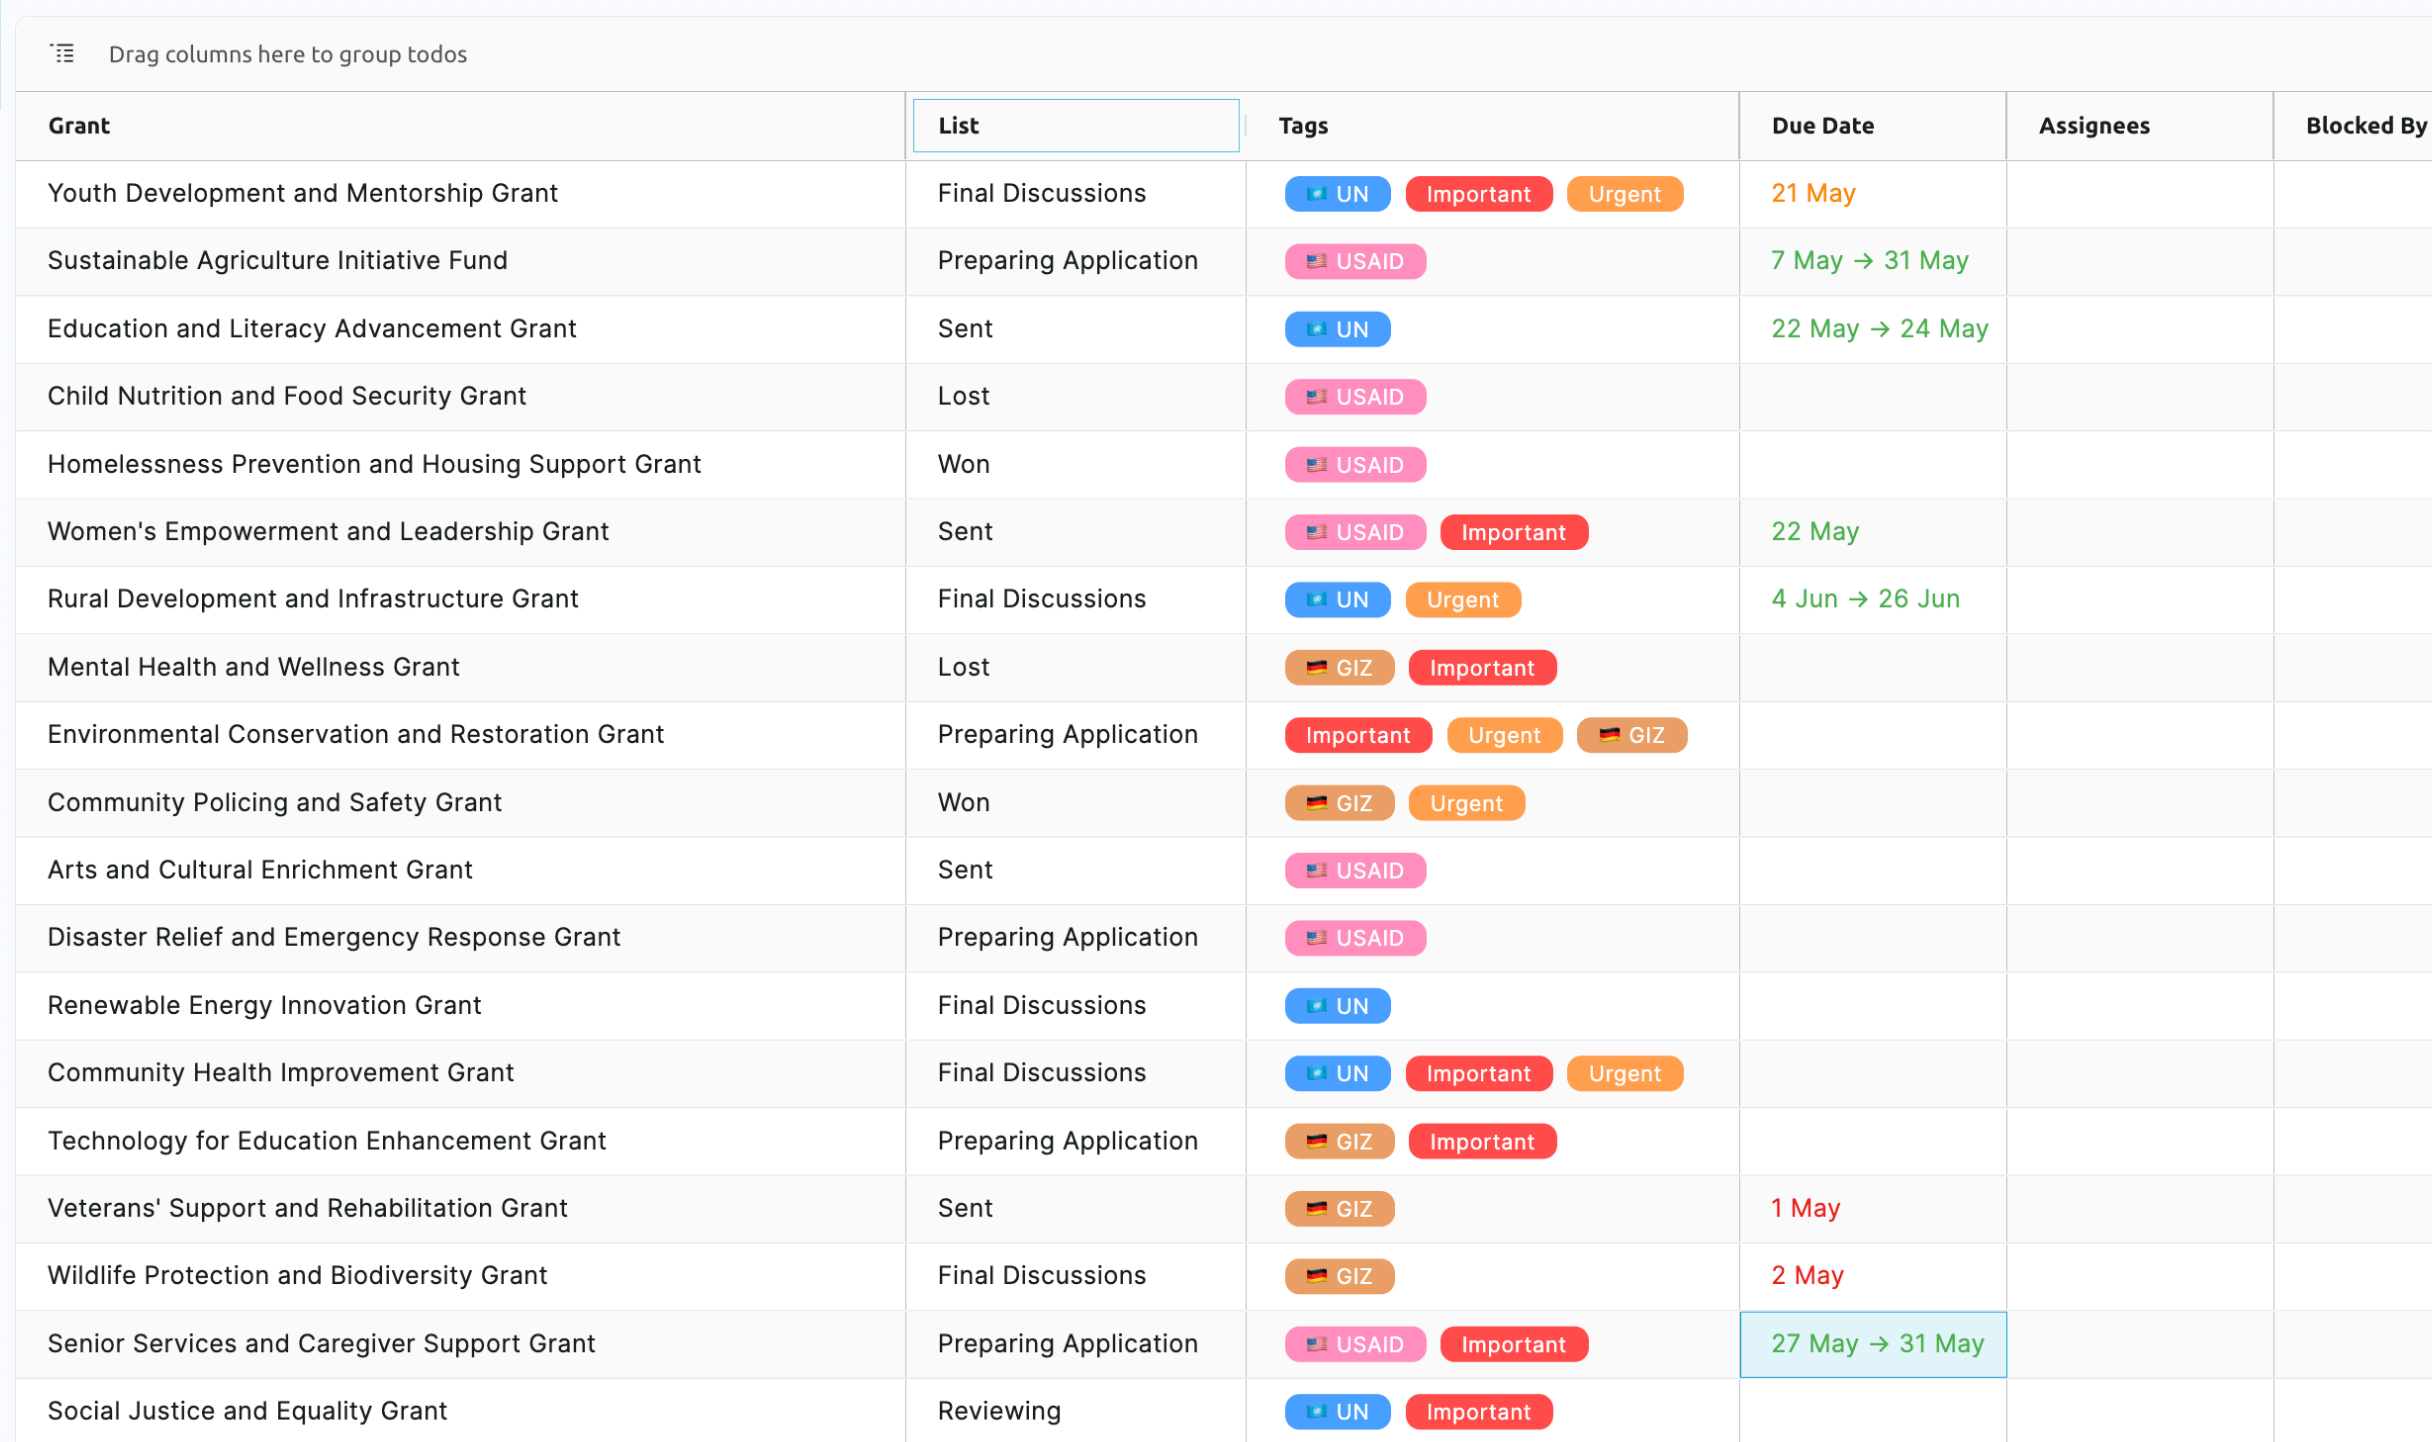The height and width of the screenshot is (1442, 2432).
Task: Click Urgent tag on Community Policing row
Action: [1466, 803]
